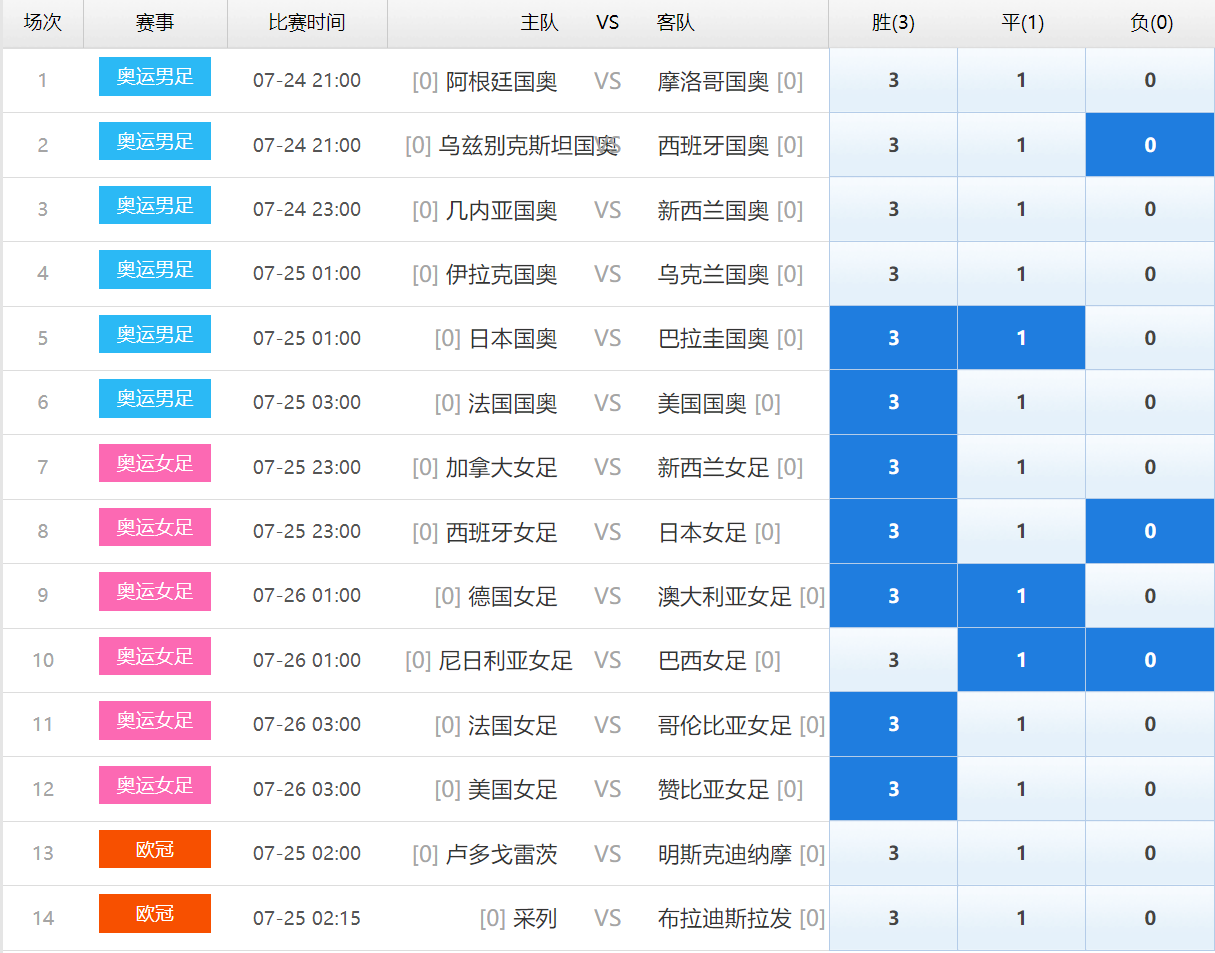Viewport: 1215px width, 953px height.
Task: Click 奥运男足 tag in match 4 row
Action: coord(155,270)
